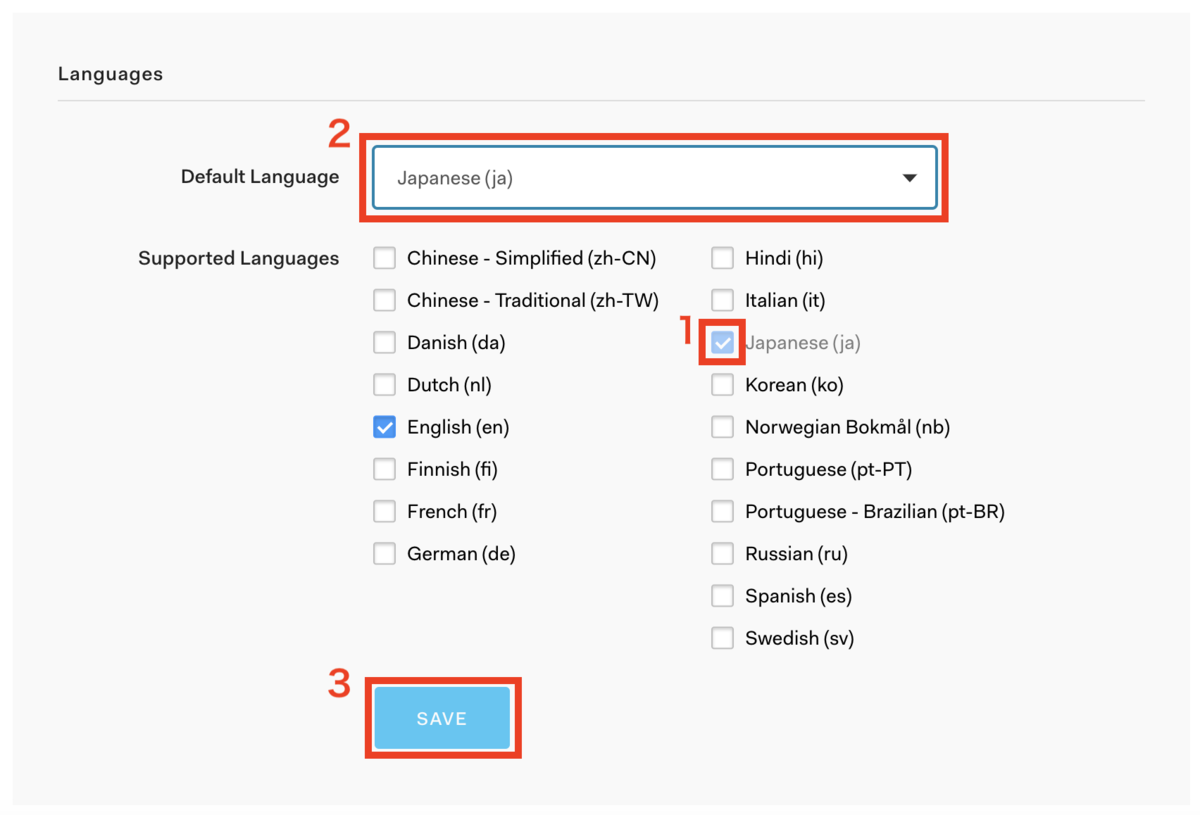Click the Supported Languages label

click(x=239, y=259)
